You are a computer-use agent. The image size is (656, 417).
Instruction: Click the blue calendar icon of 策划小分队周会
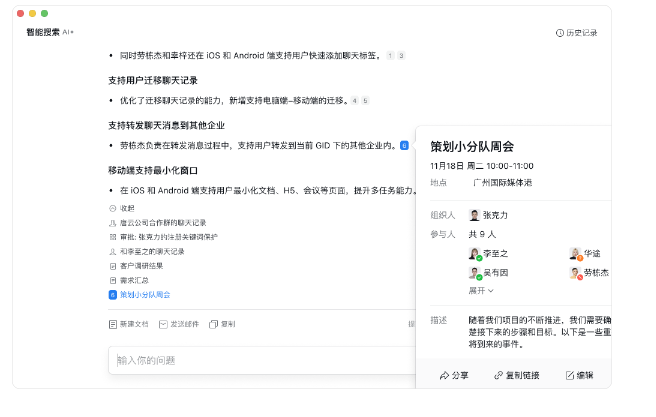point(112,295)
